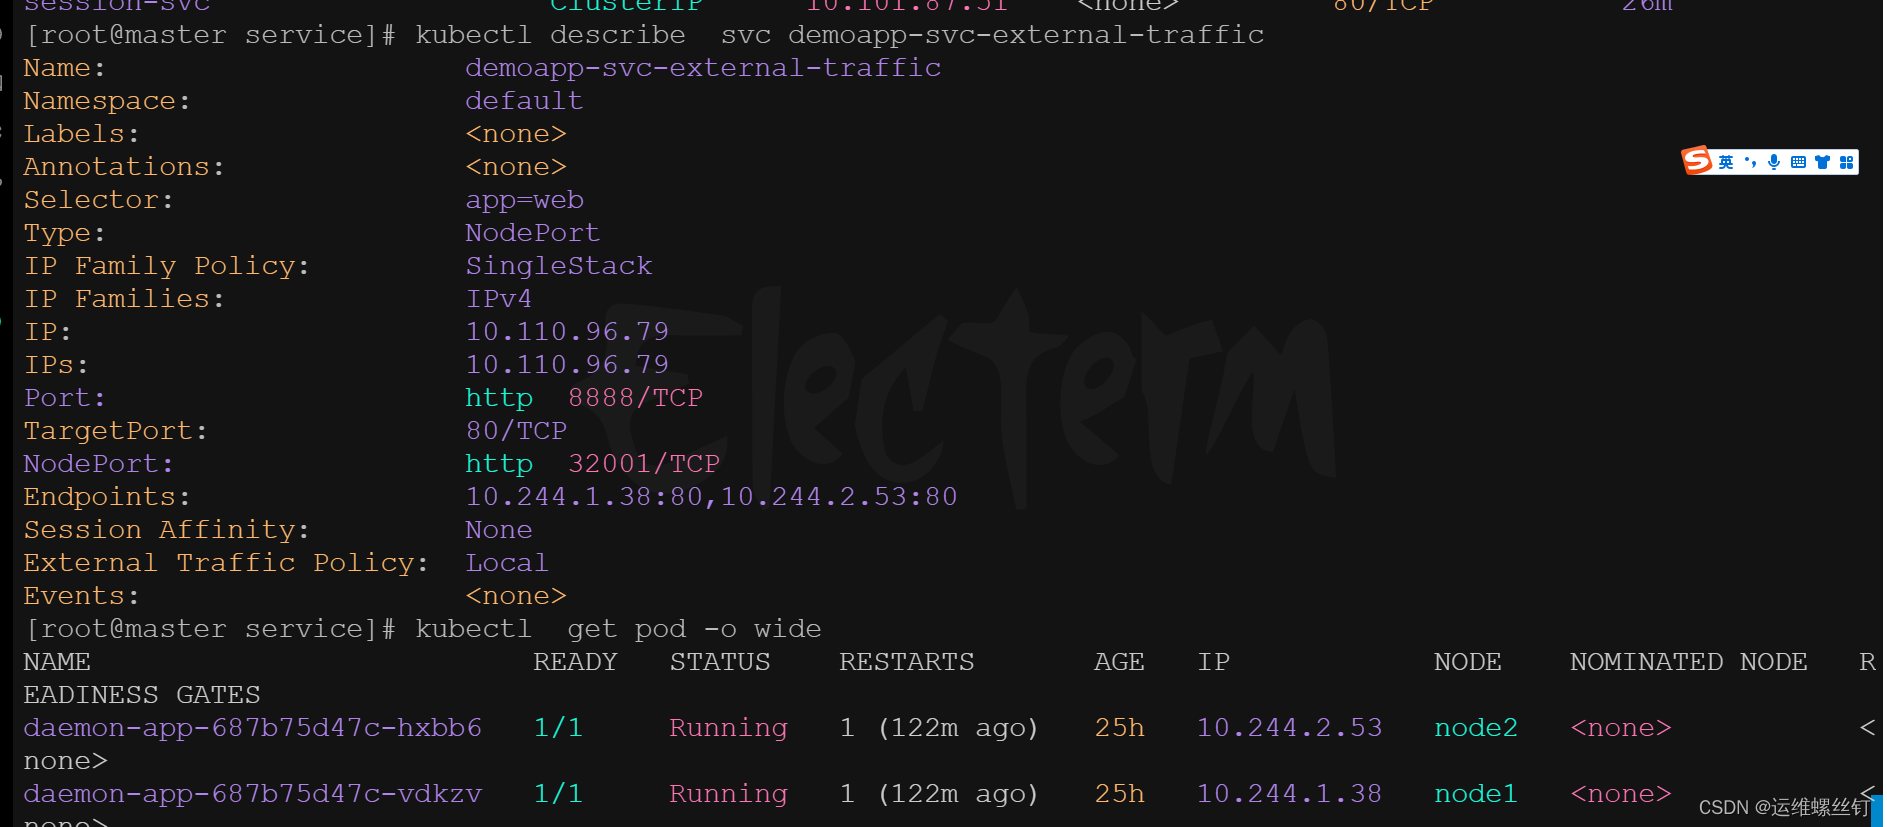Click the 'Namespace:' label
This screenshot has height=827, width=1887.
[107, 101]
